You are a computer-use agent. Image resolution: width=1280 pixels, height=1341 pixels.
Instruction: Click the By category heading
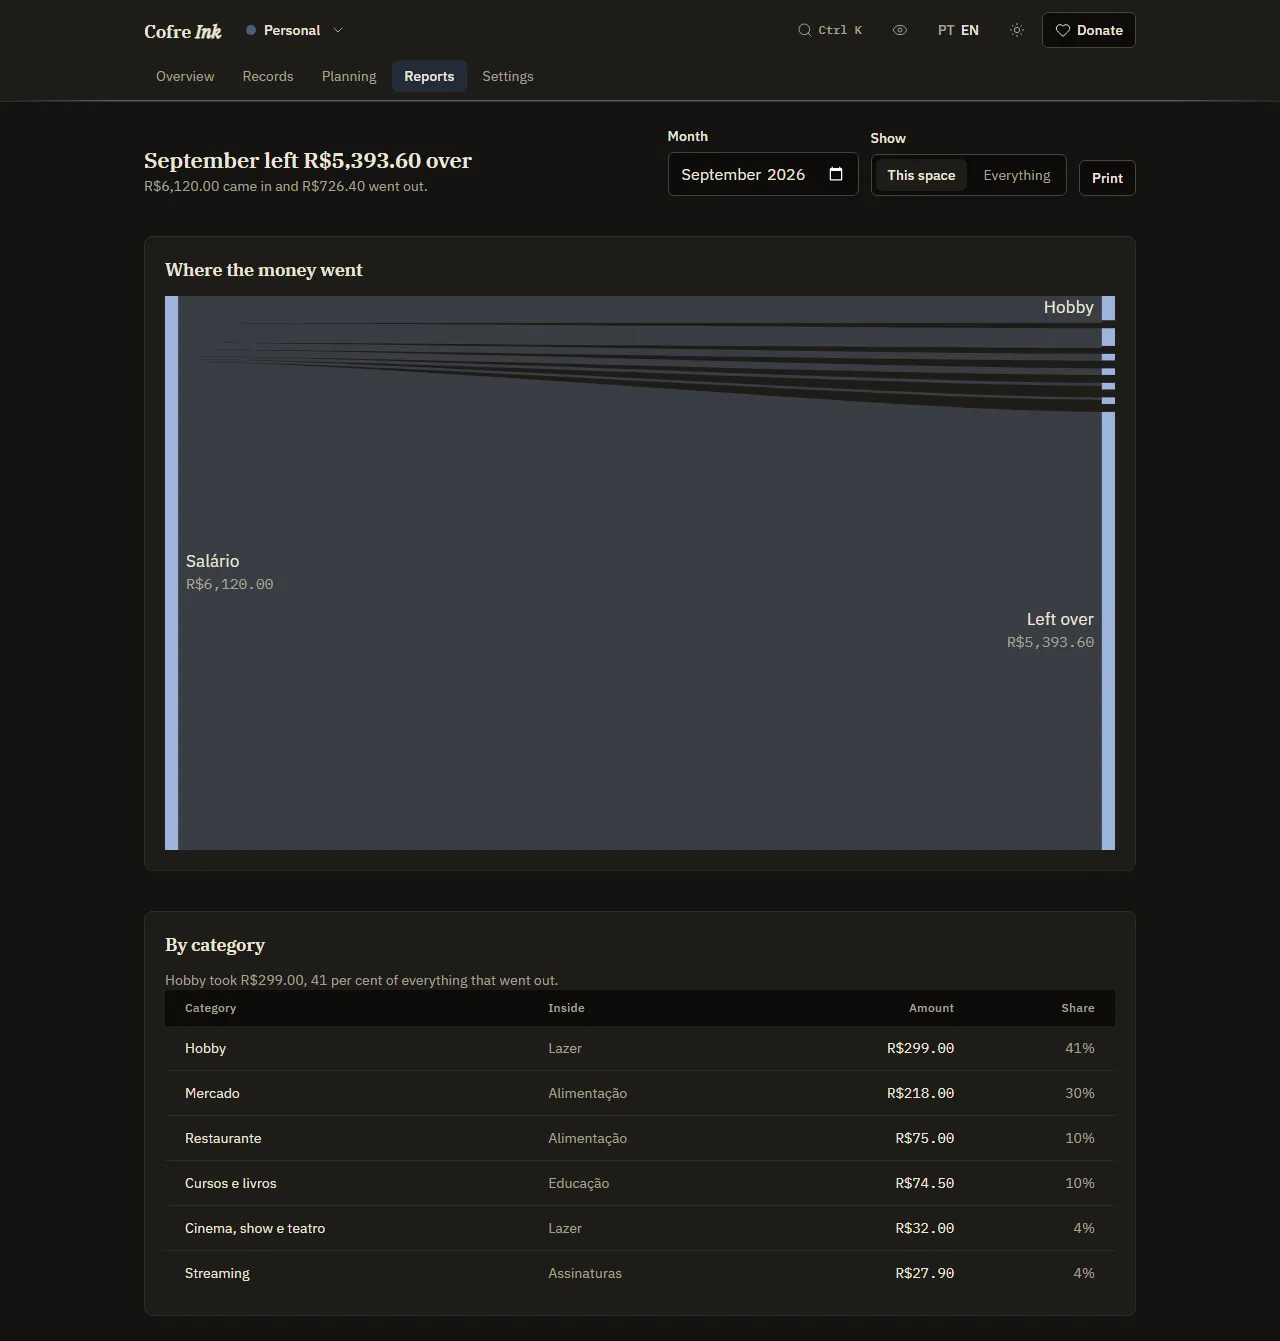215,945
